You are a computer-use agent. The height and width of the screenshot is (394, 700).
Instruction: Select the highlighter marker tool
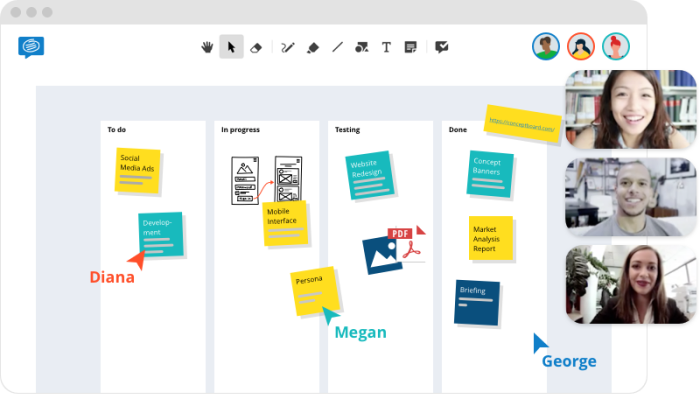pyautogui.click(x=313, y=48)
